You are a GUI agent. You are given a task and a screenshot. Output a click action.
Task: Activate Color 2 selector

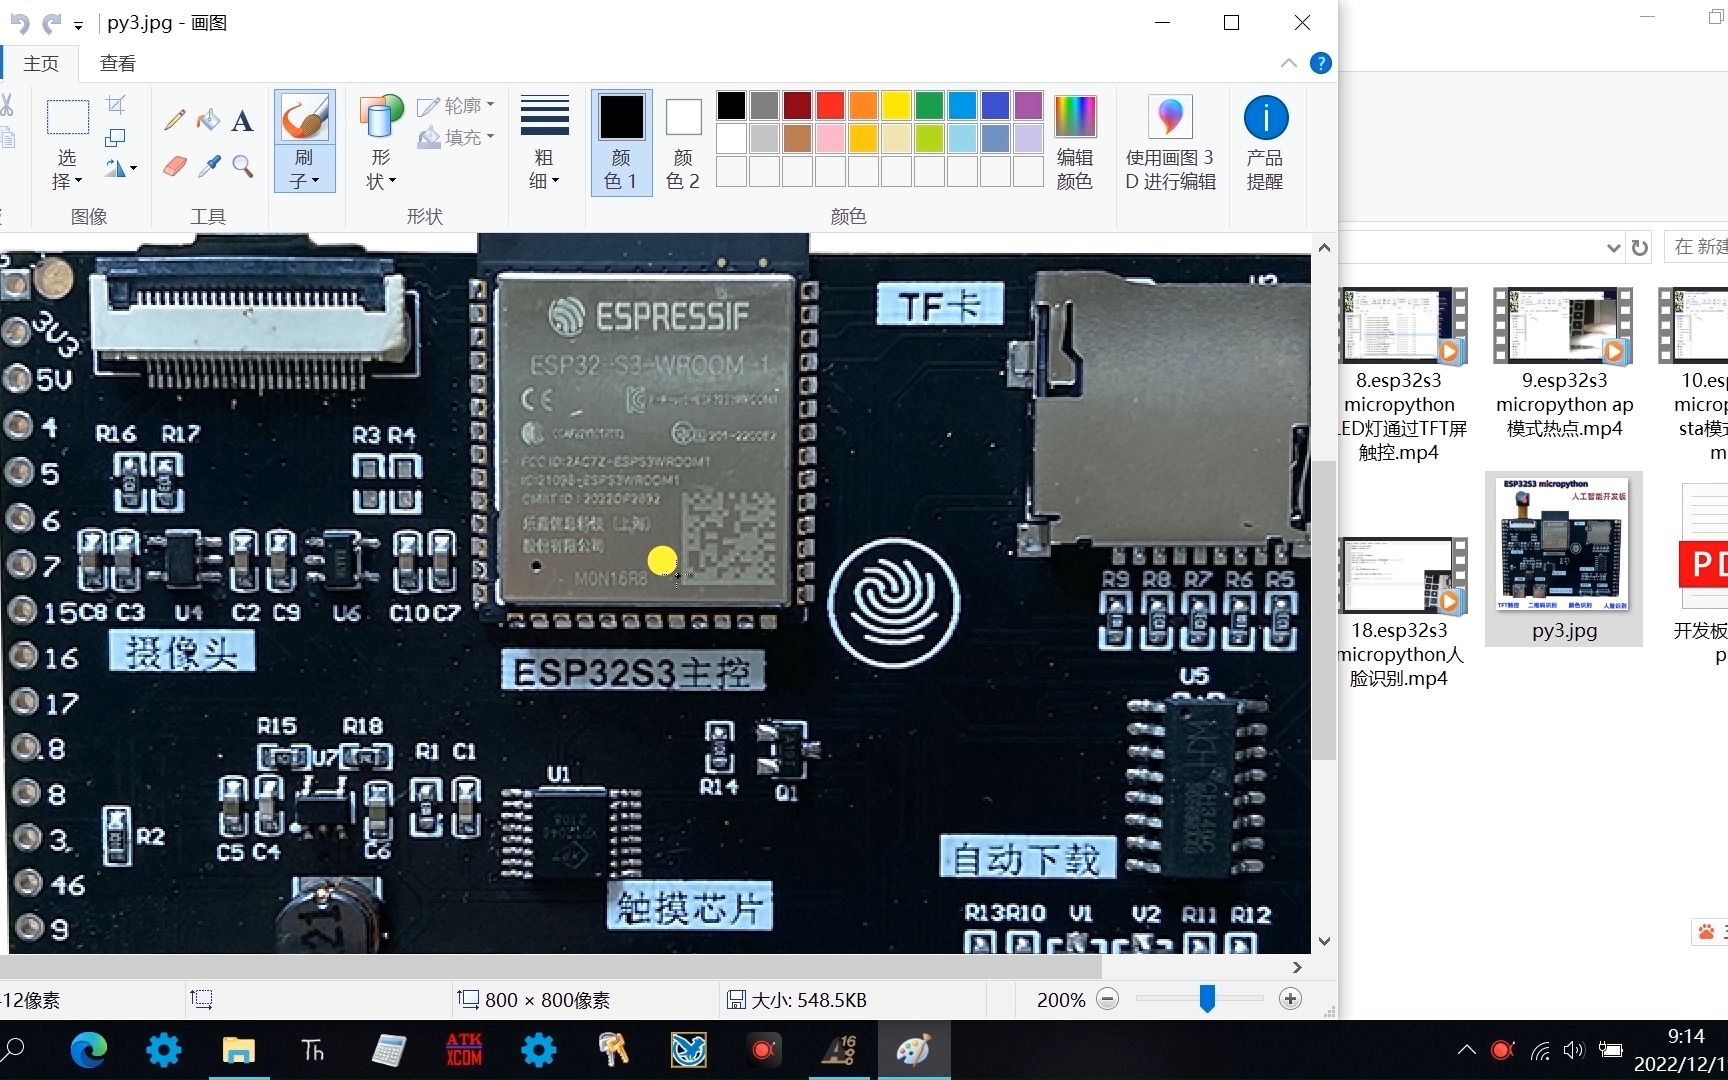(x=683, y=140)
